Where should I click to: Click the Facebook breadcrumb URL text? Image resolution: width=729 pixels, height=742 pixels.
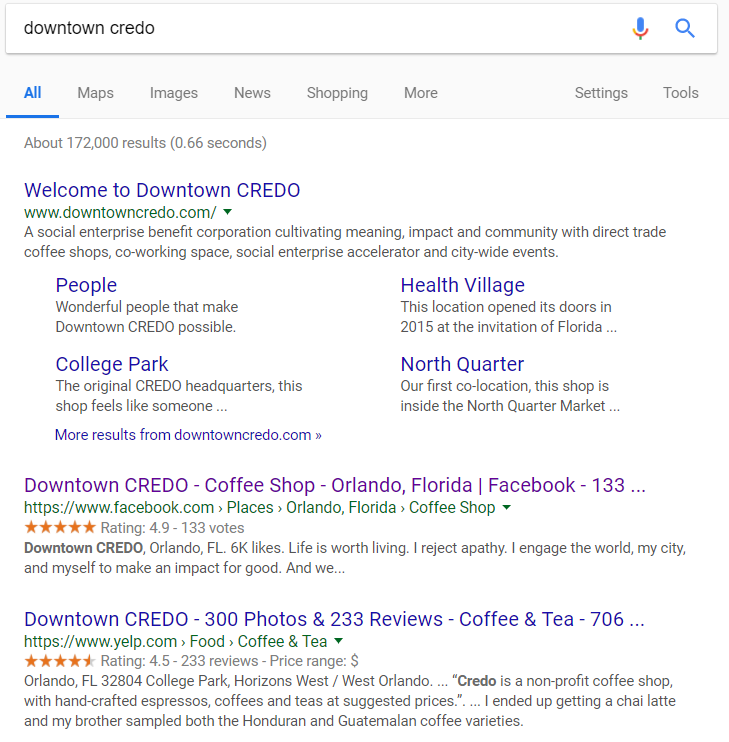(x=260, y=507)
